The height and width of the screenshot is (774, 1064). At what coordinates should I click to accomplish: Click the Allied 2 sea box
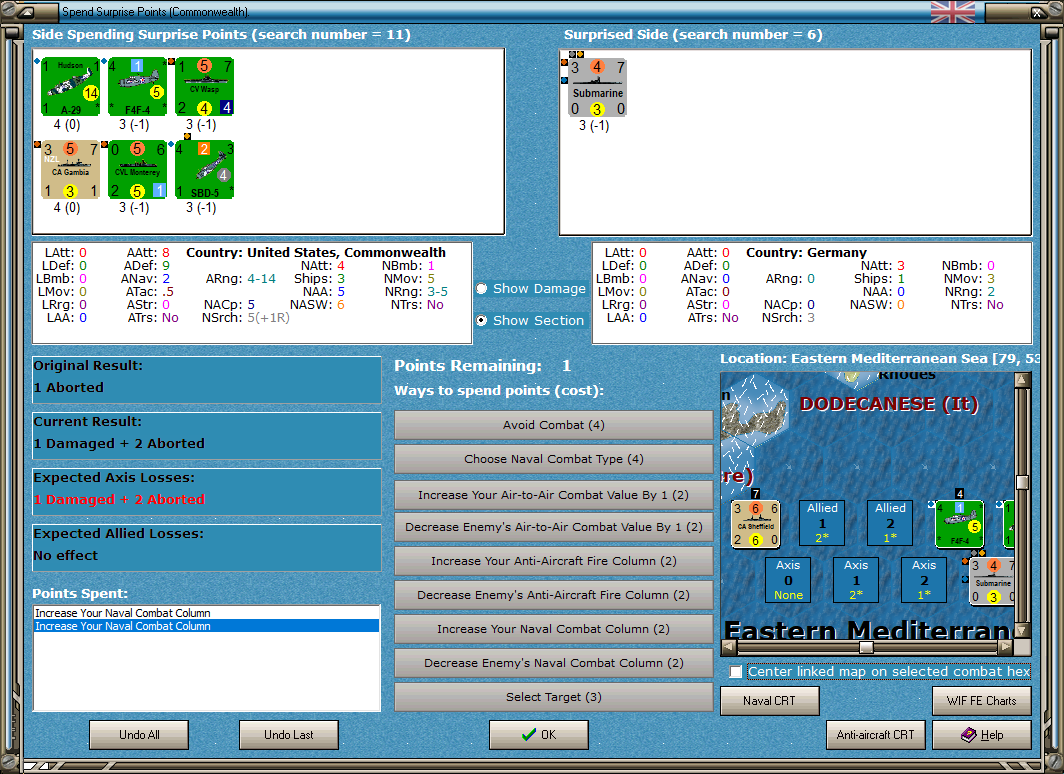(x=890, y=522)
